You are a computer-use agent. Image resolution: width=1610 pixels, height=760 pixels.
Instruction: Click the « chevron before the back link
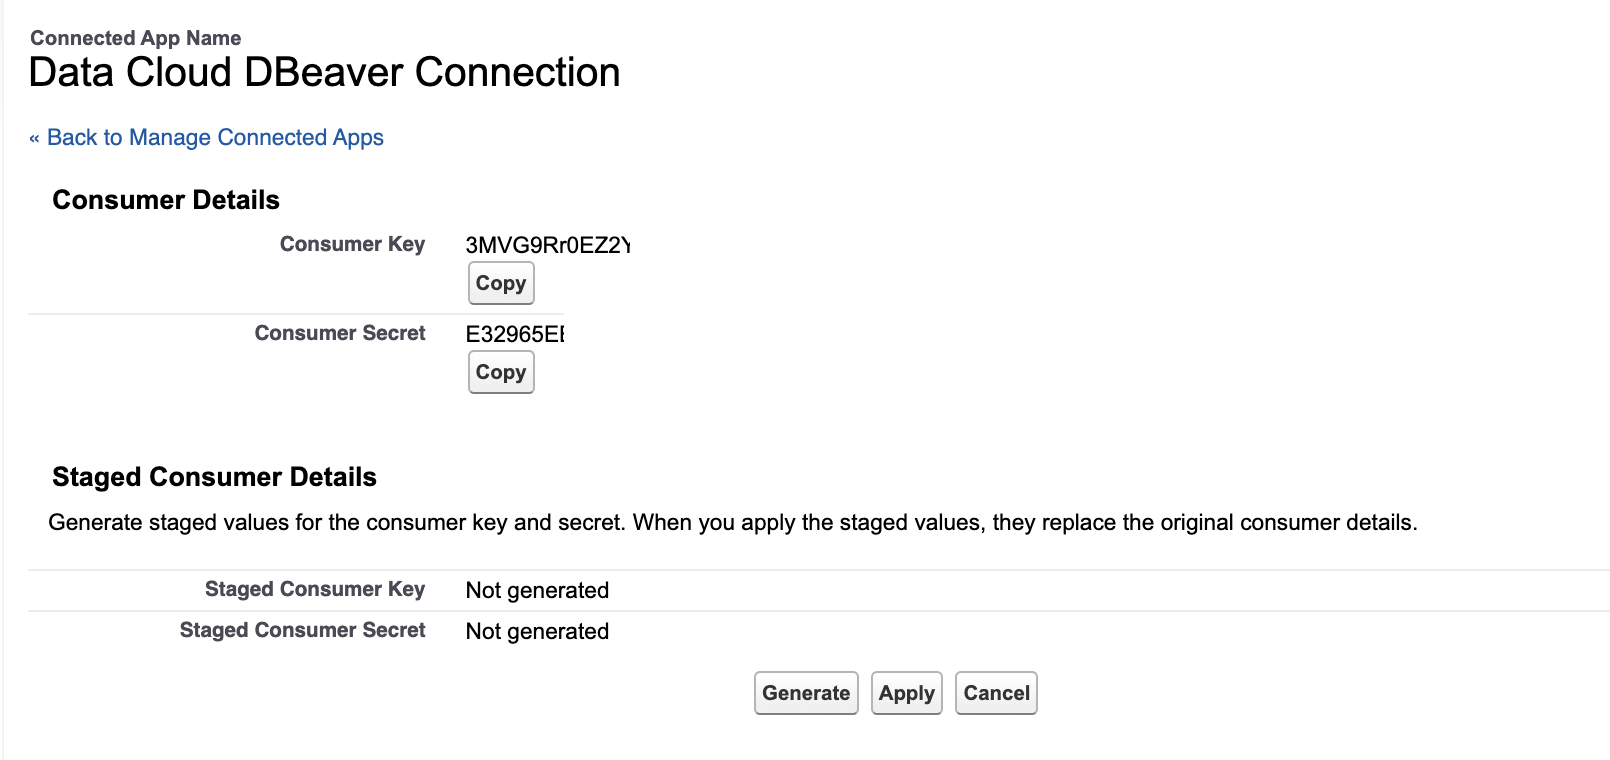click(35, 137)
